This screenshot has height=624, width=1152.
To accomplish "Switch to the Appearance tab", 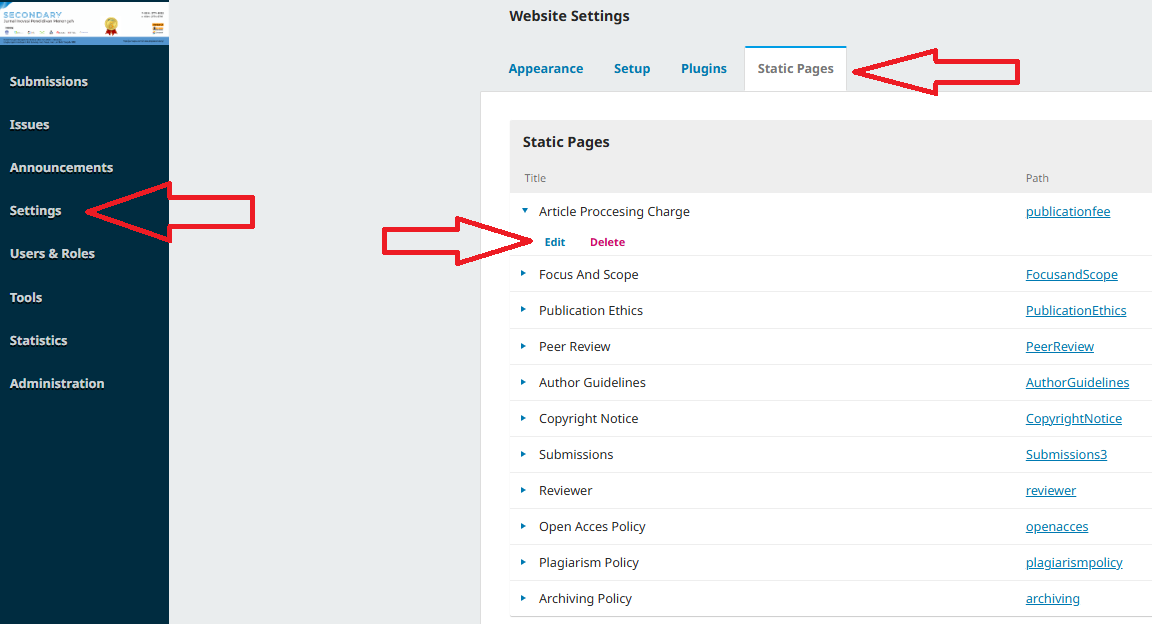I will (546, 69).
